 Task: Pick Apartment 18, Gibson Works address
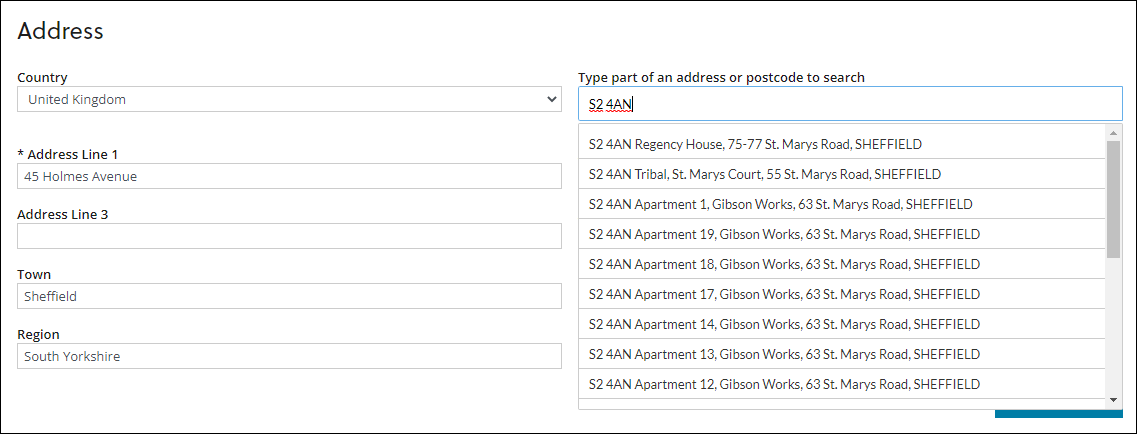[784, 264]
